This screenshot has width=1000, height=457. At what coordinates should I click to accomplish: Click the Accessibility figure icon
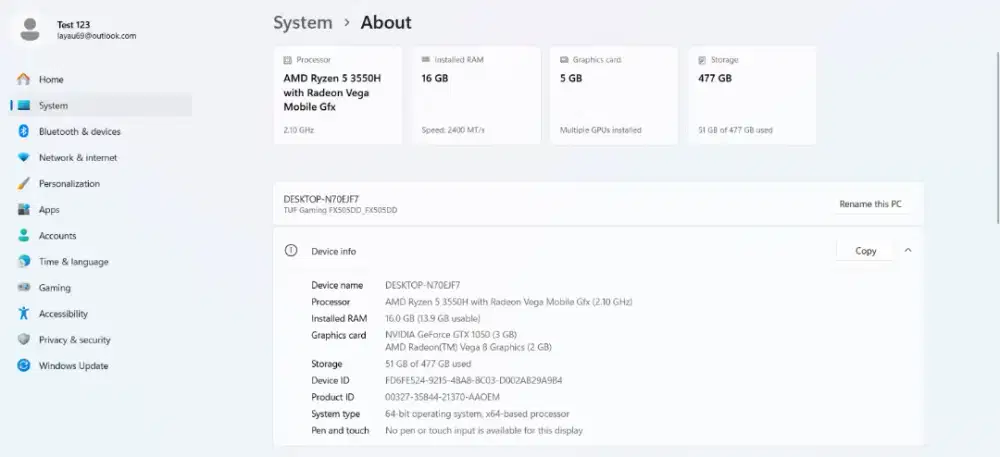(24, 314)
